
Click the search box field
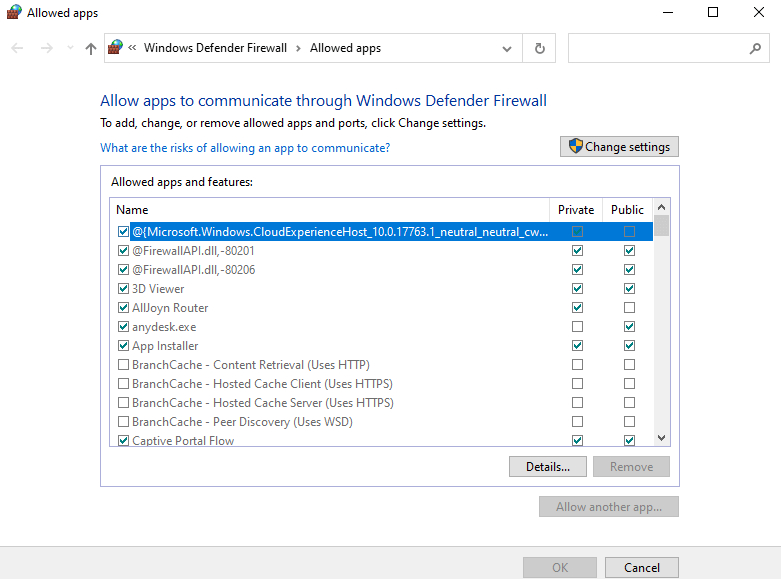[668, 48]
